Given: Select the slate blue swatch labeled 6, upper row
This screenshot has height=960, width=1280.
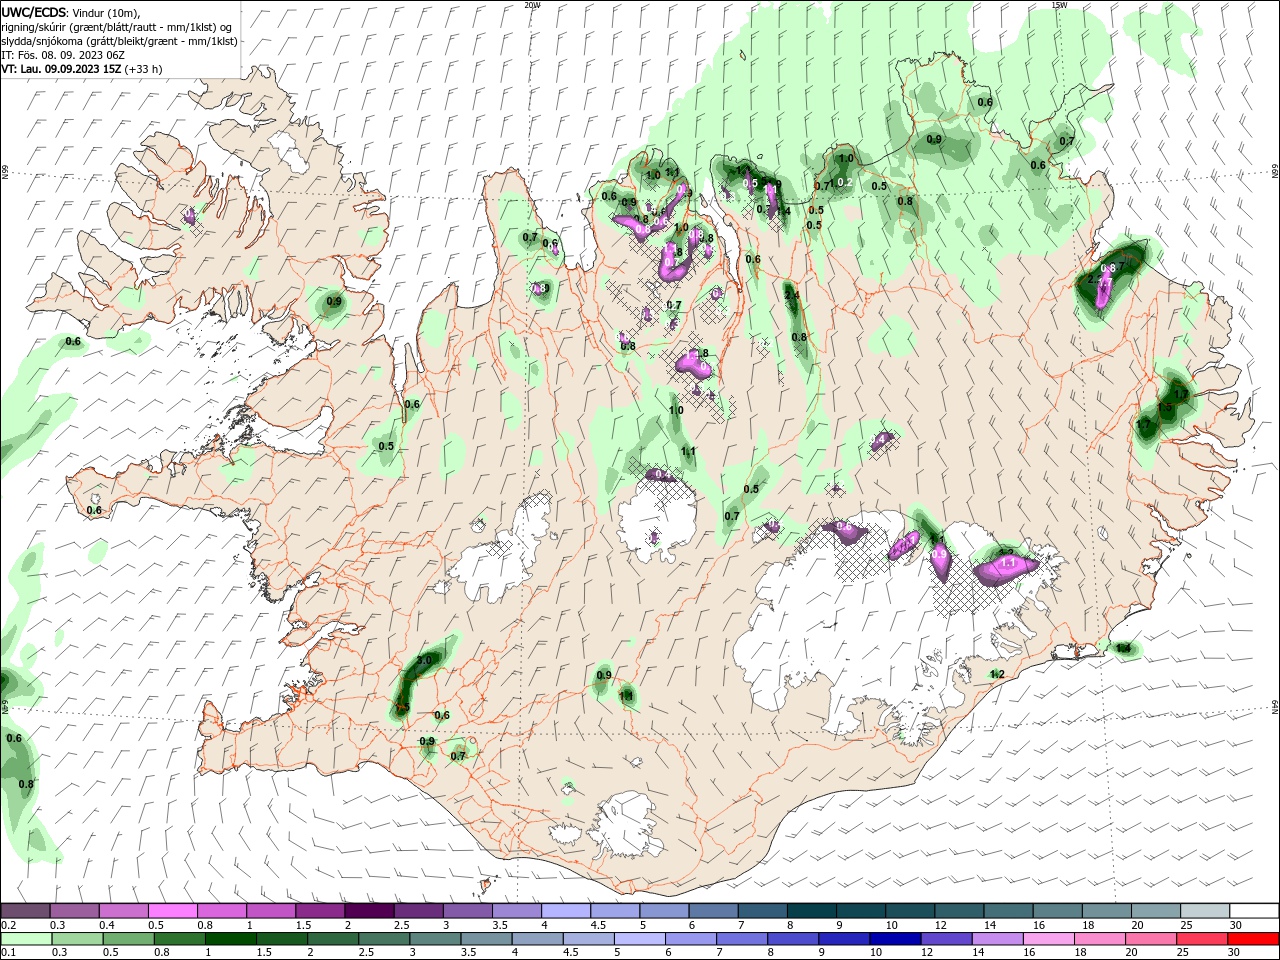Looking at the screenshot, I should coord(714,911).
